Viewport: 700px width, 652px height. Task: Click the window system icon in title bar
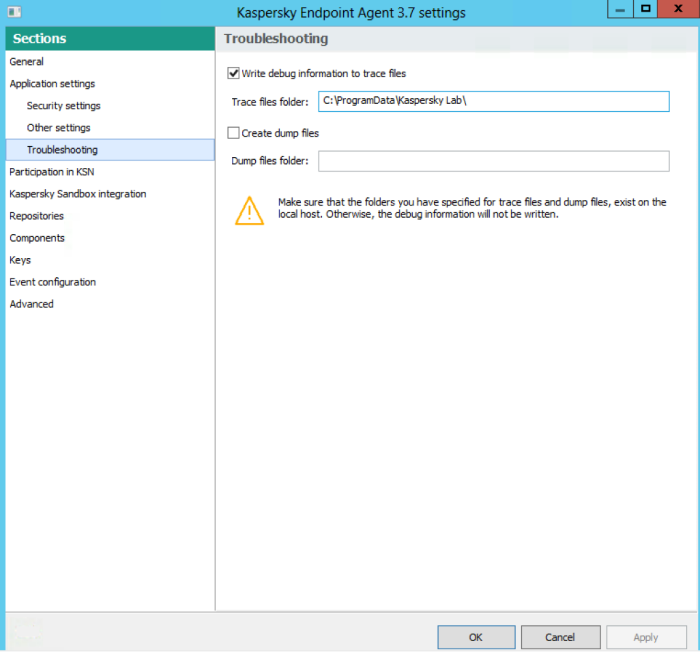pos(14,12)
